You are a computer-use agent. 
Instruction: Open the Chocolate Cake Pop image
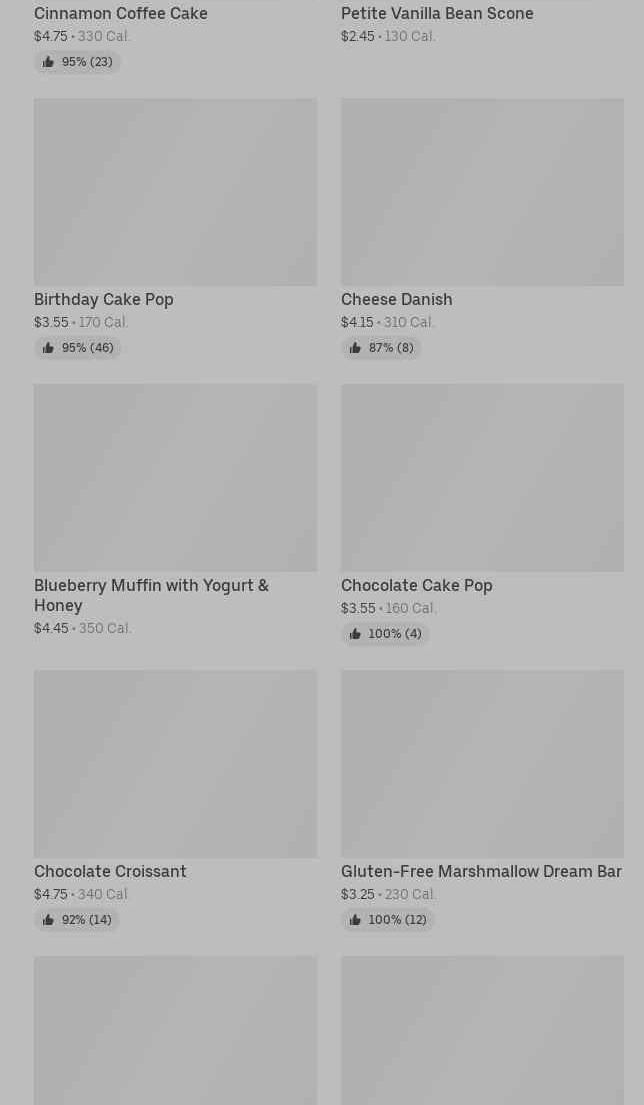tap(482, 478)
